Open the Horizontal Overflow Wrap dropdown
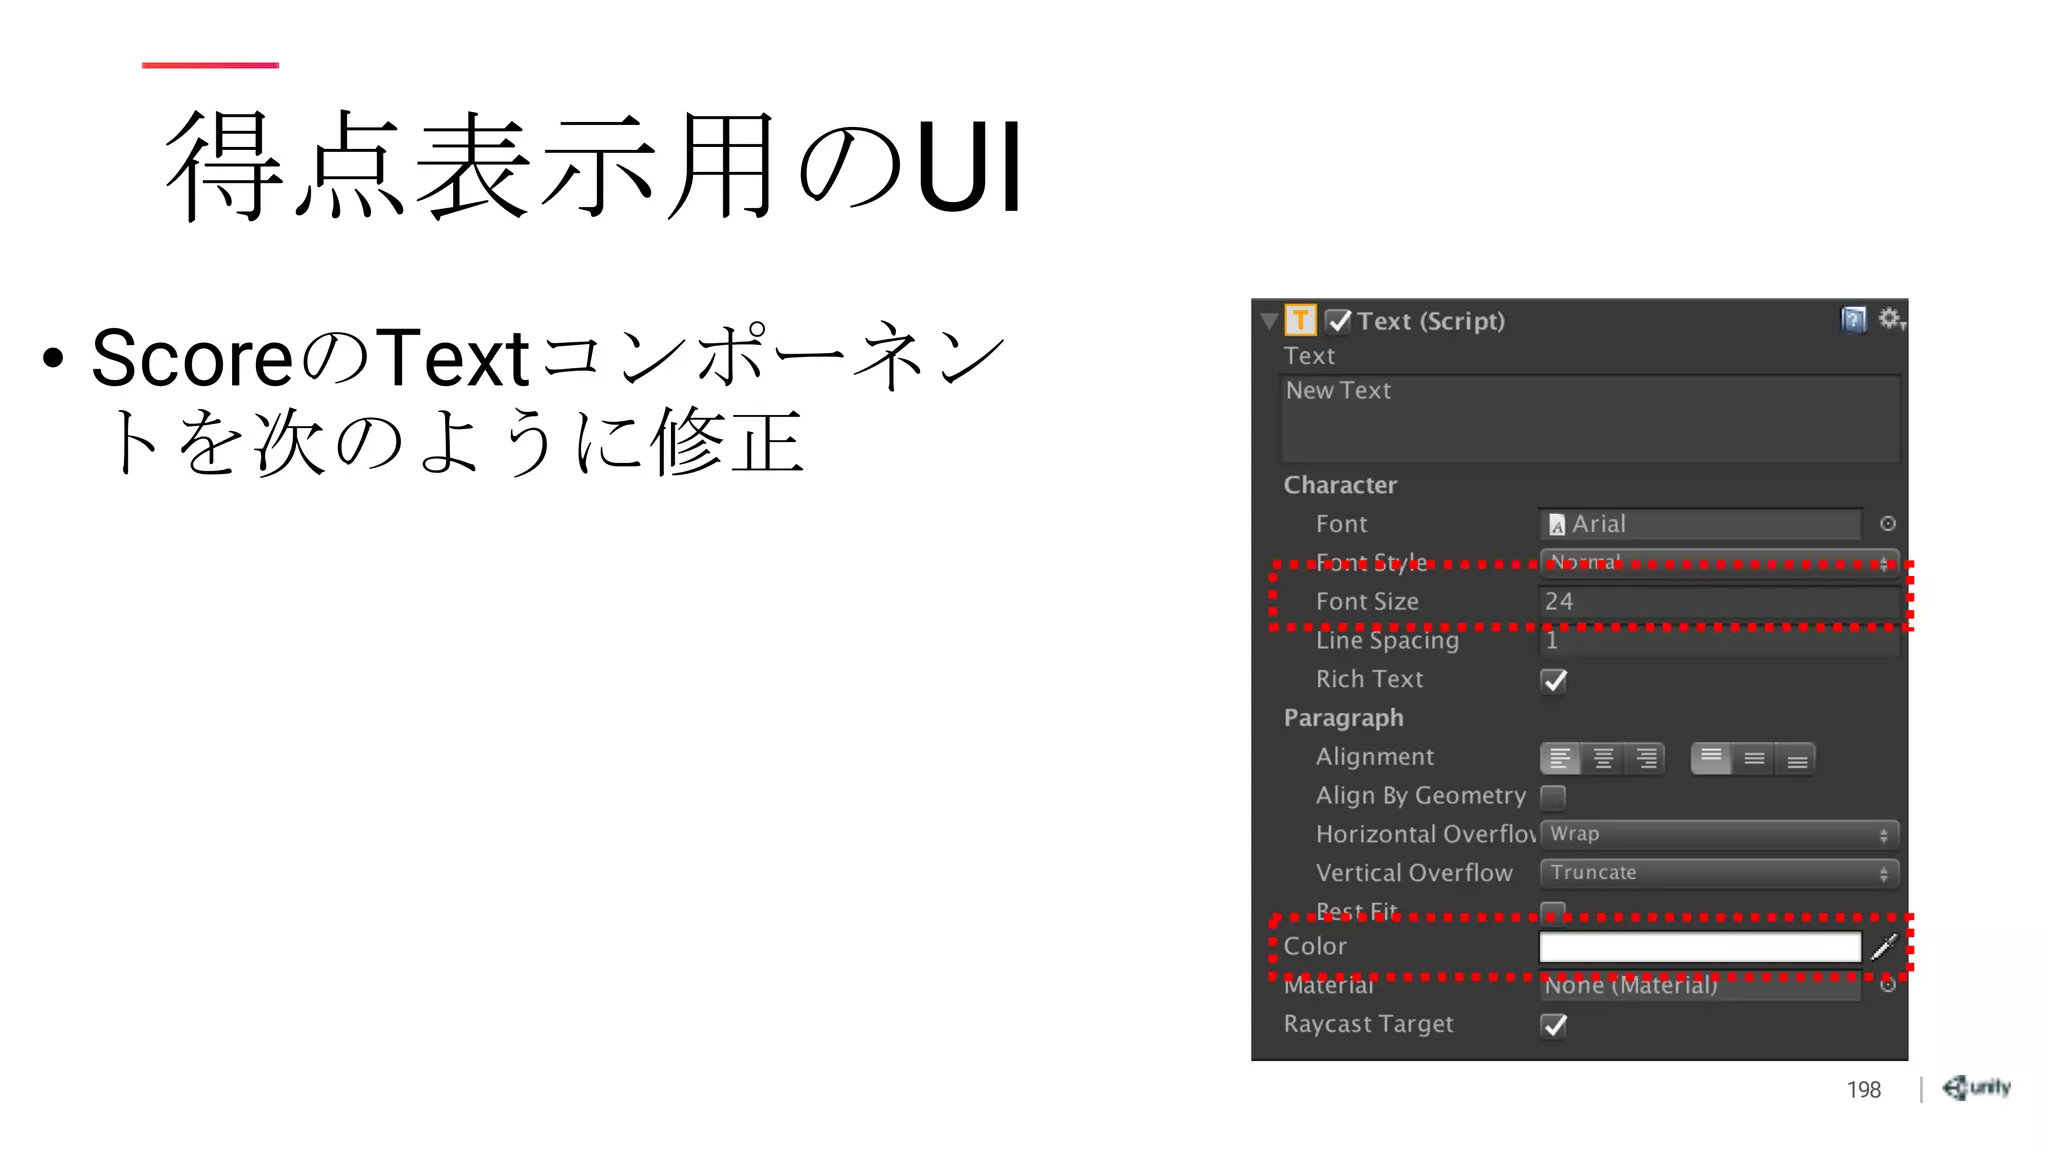 (1718, 834)
